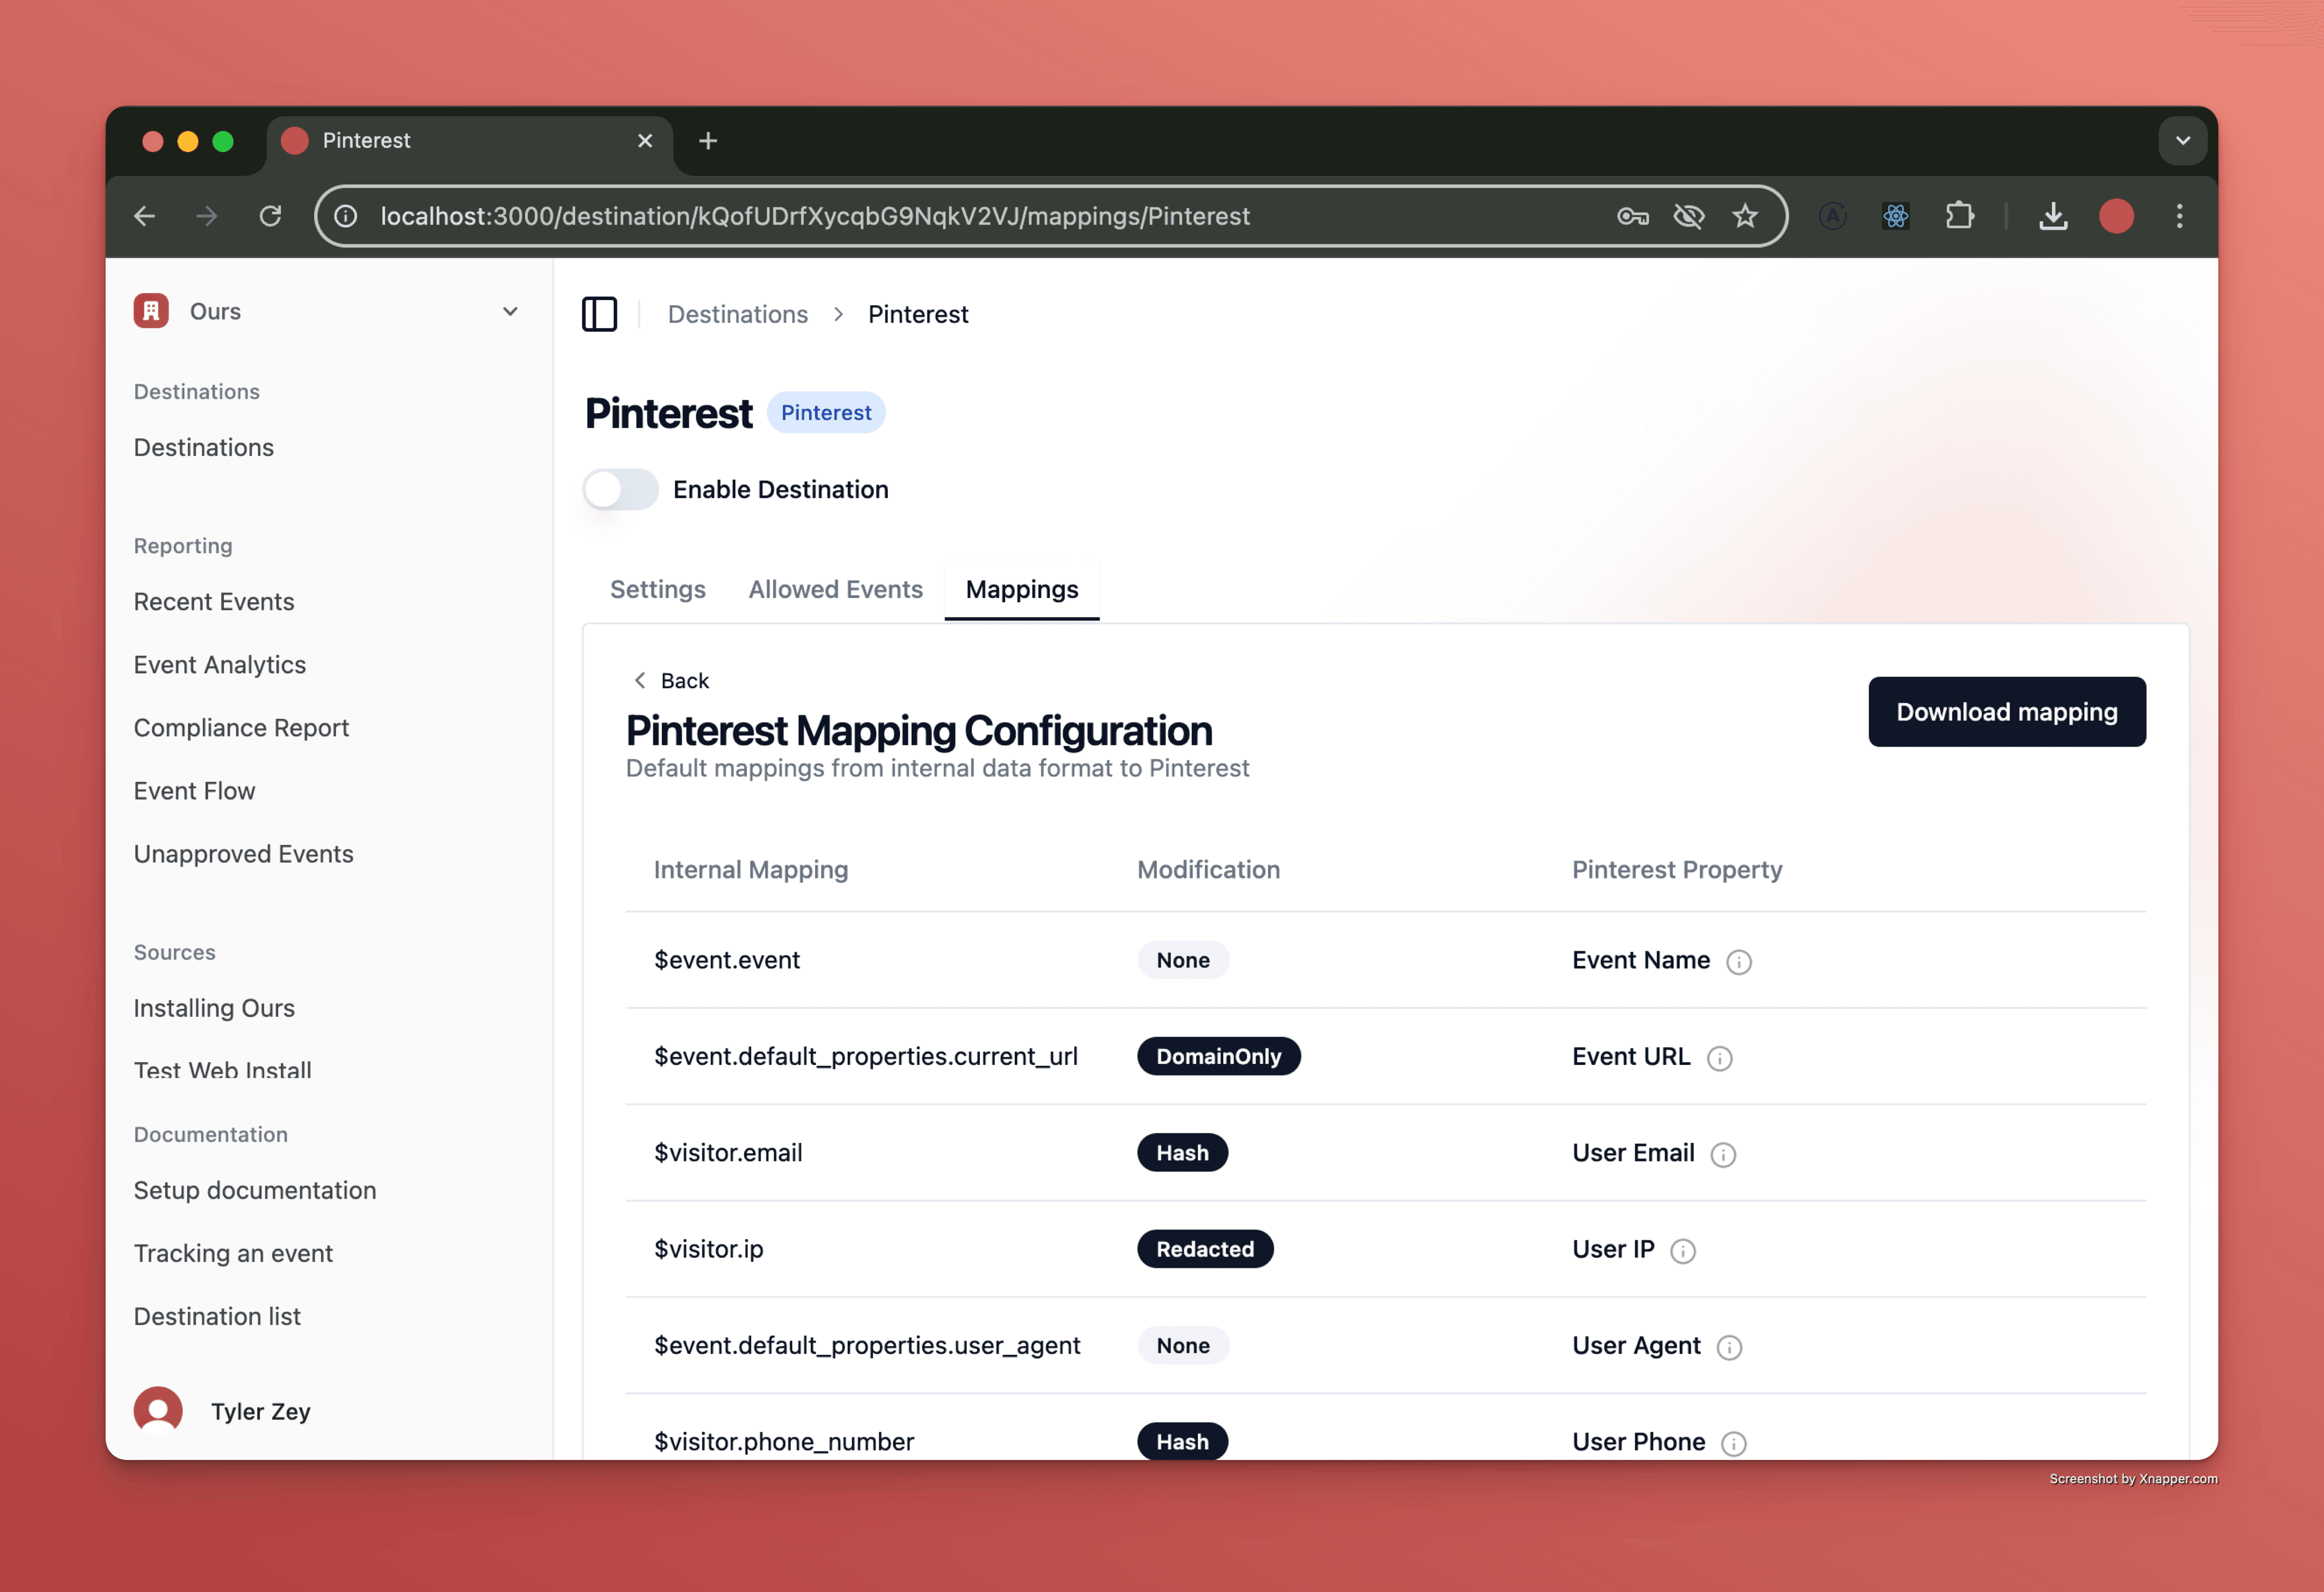
Task: Toggle the Enable Destination switch
Action: pos(620,489)
